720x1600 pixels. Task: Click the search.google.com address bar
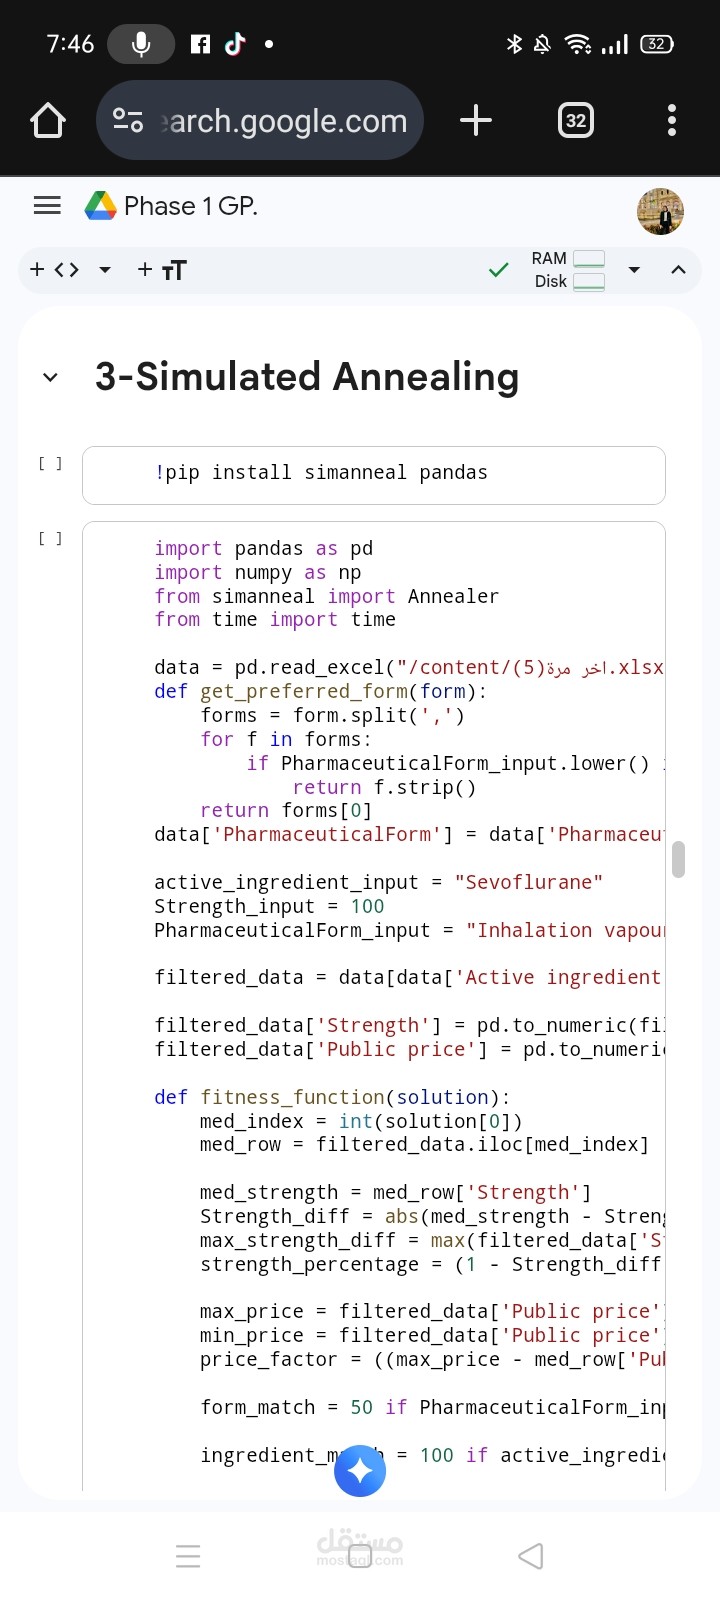283,121
